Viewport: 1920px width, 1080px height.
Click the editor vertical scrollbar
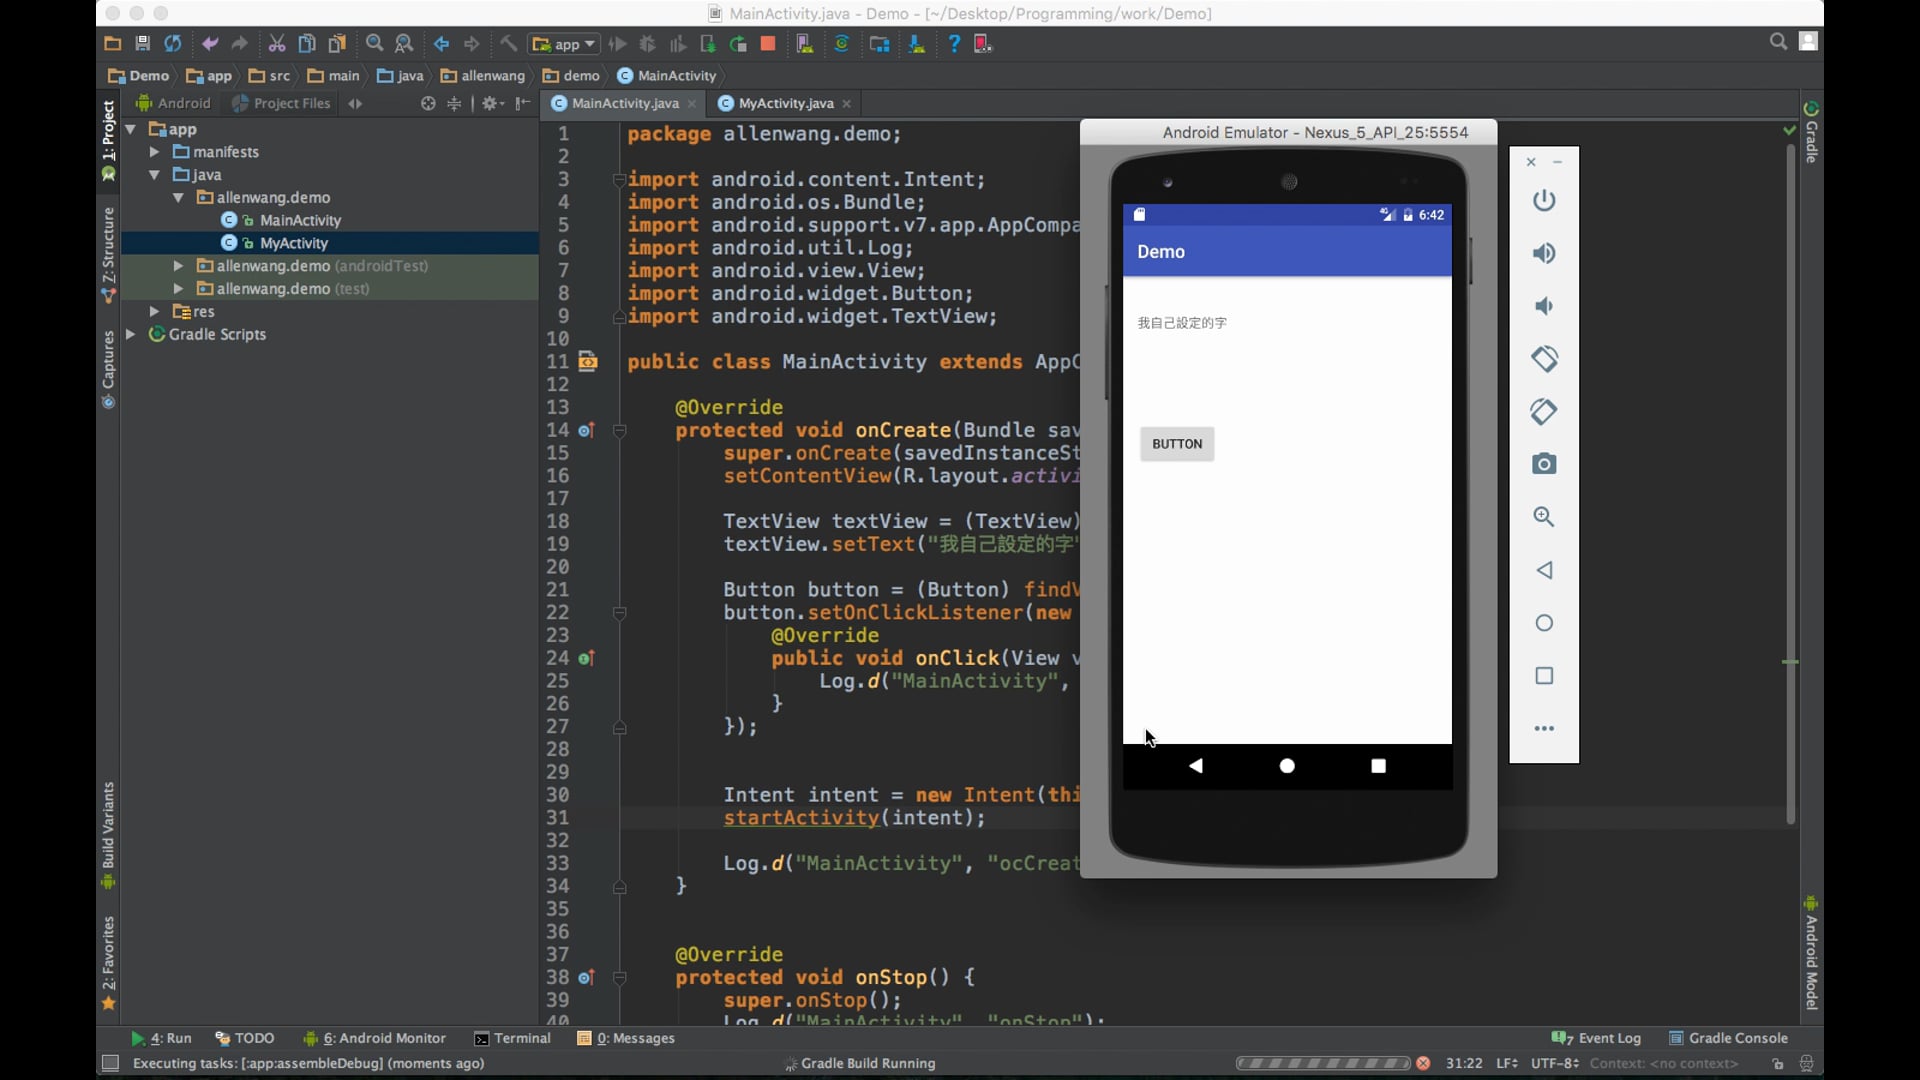1790,480
